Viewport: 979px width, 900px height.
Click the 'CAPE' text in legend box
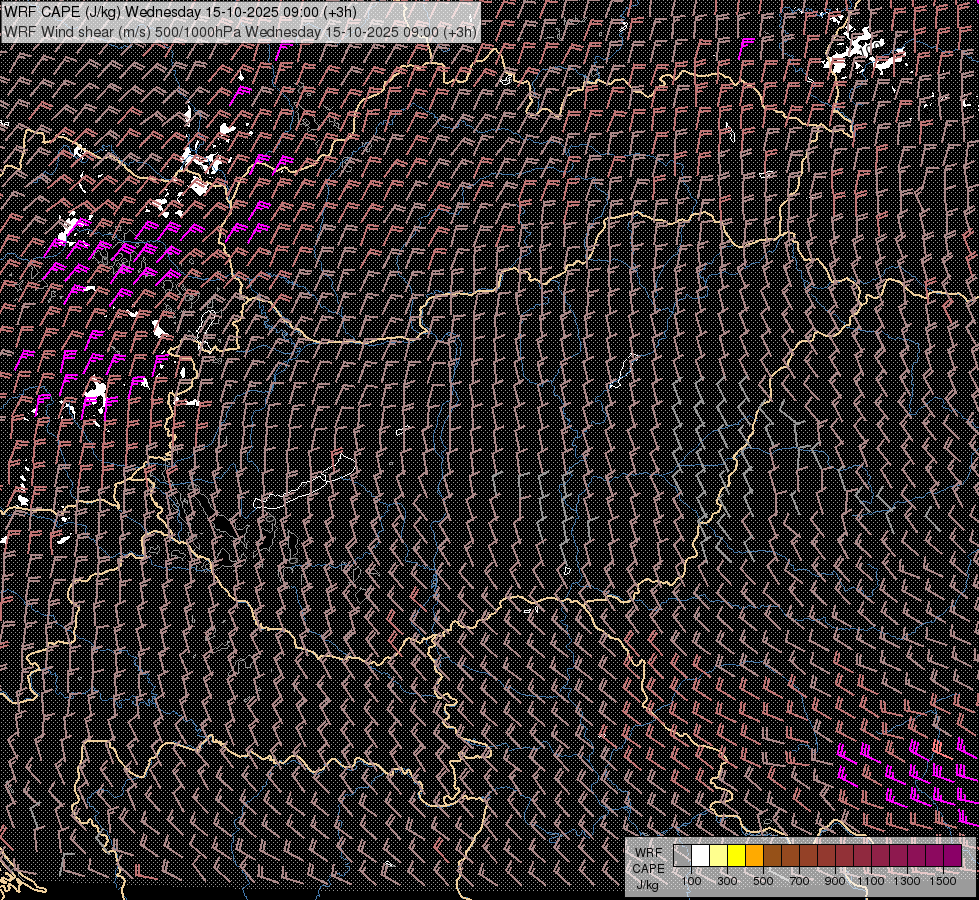click(648, 869)
